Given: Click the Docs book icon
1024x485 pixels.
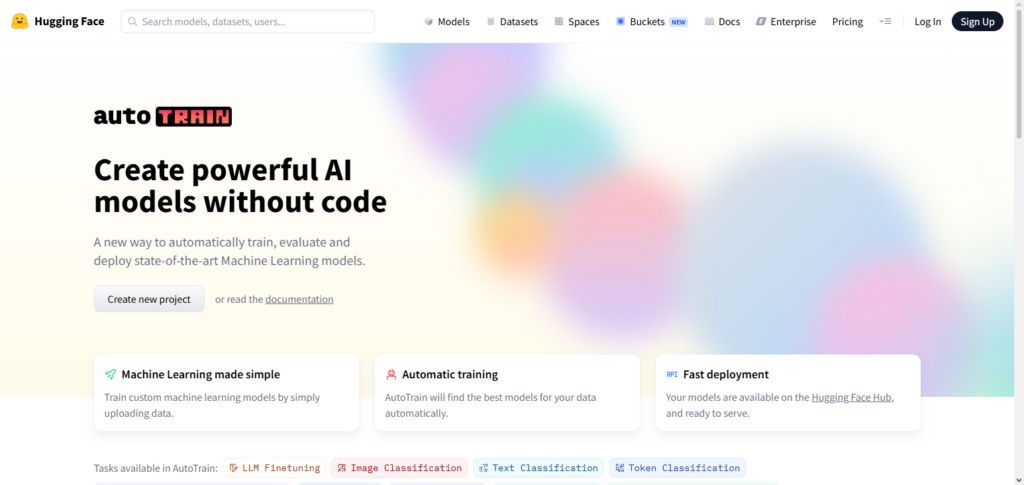Looking at the screenshot, I should tap(709, 22).
